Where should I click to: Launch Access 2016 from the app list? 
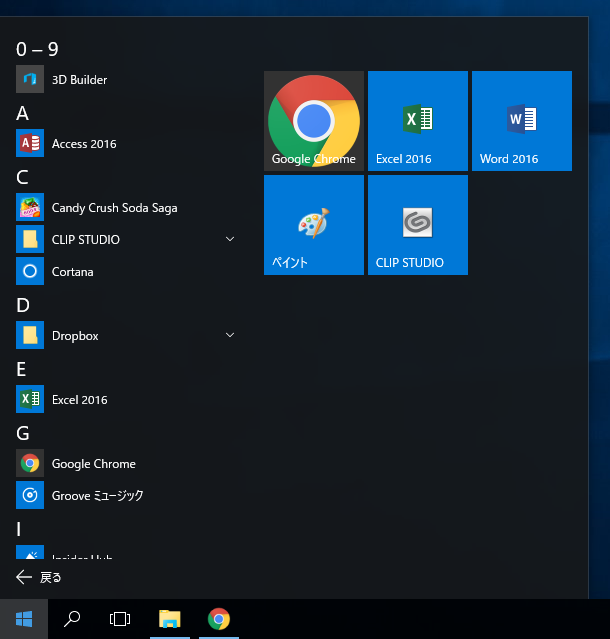84,144
